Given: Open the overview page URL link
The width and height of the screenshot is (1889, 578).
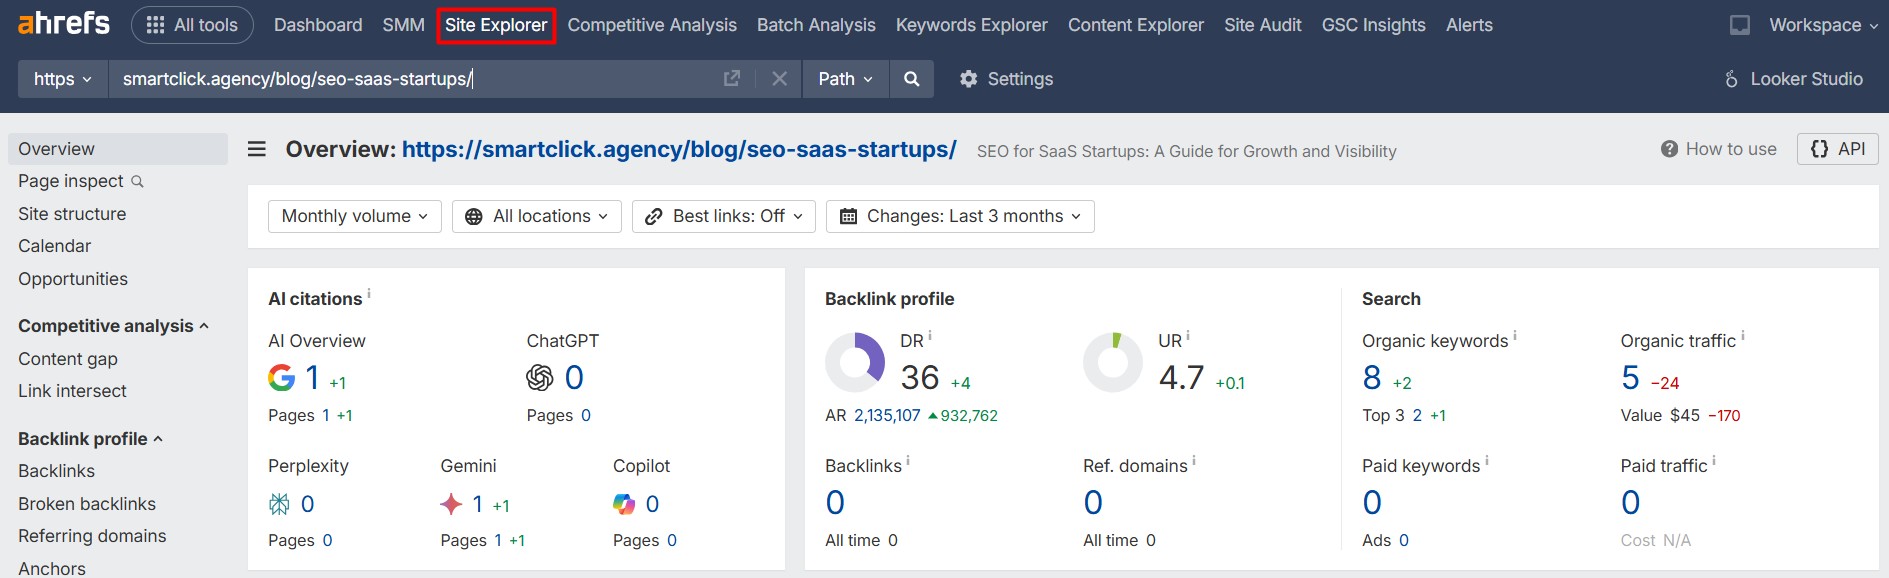Looking at the screenshot, I should (x=679, y=150).
